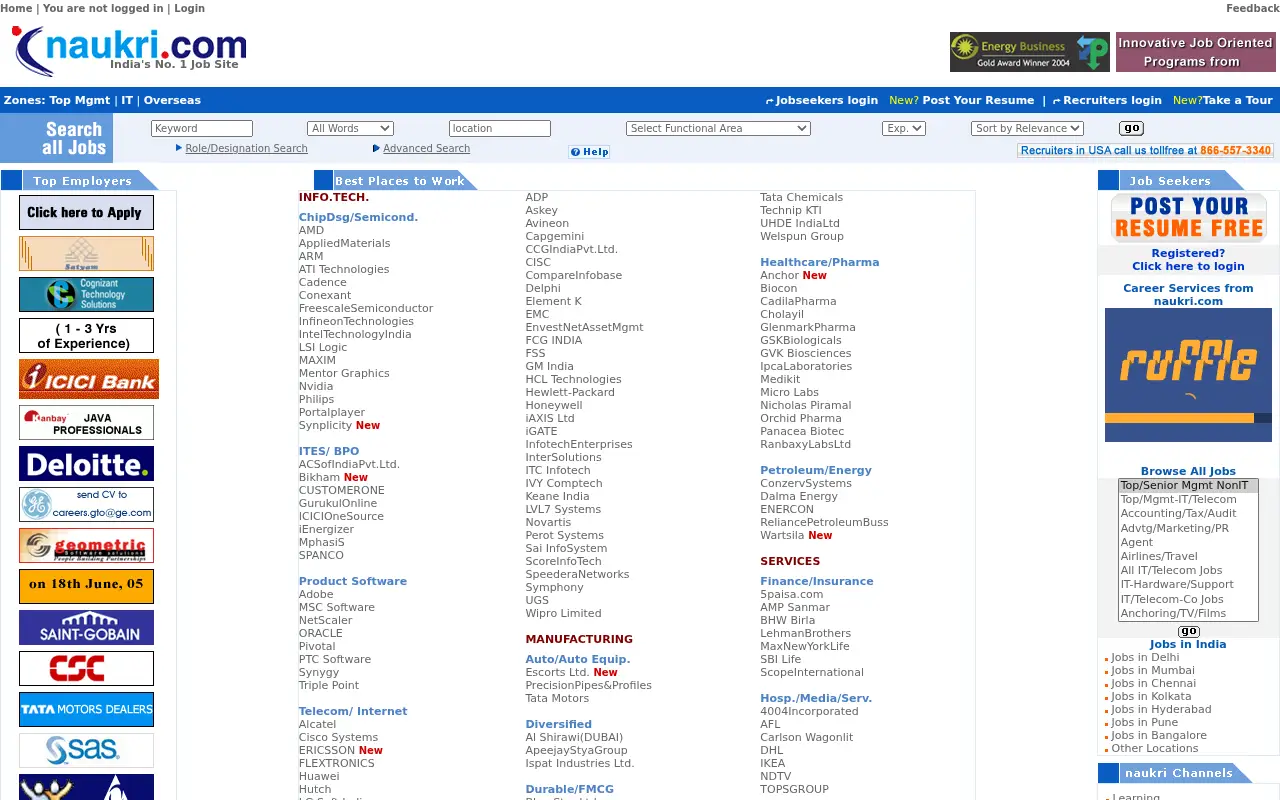Open the Energy Business Gold Award banner
Viewport: 1280px width, 800px height.
point(1030,52)
